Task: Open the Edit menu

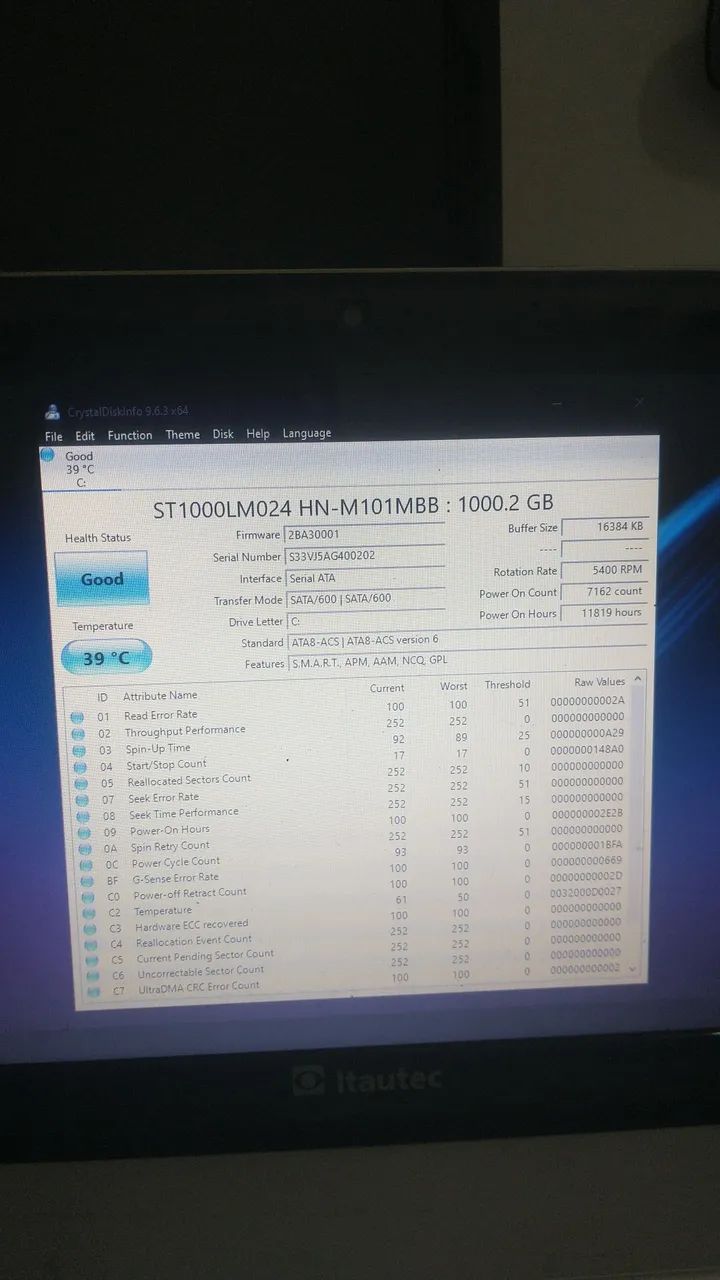Action: tap(85, 436)
